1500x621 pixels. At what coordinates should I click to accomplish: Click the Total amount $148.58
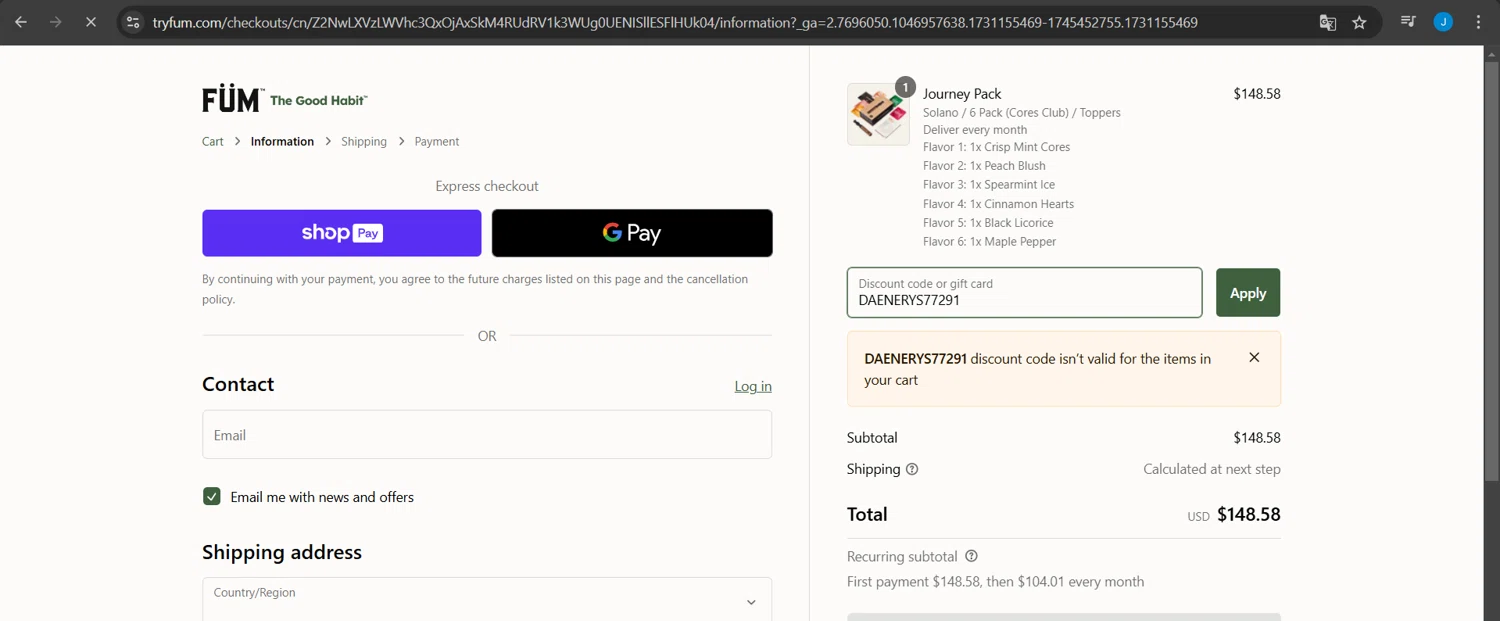[x=1248, y=515]
